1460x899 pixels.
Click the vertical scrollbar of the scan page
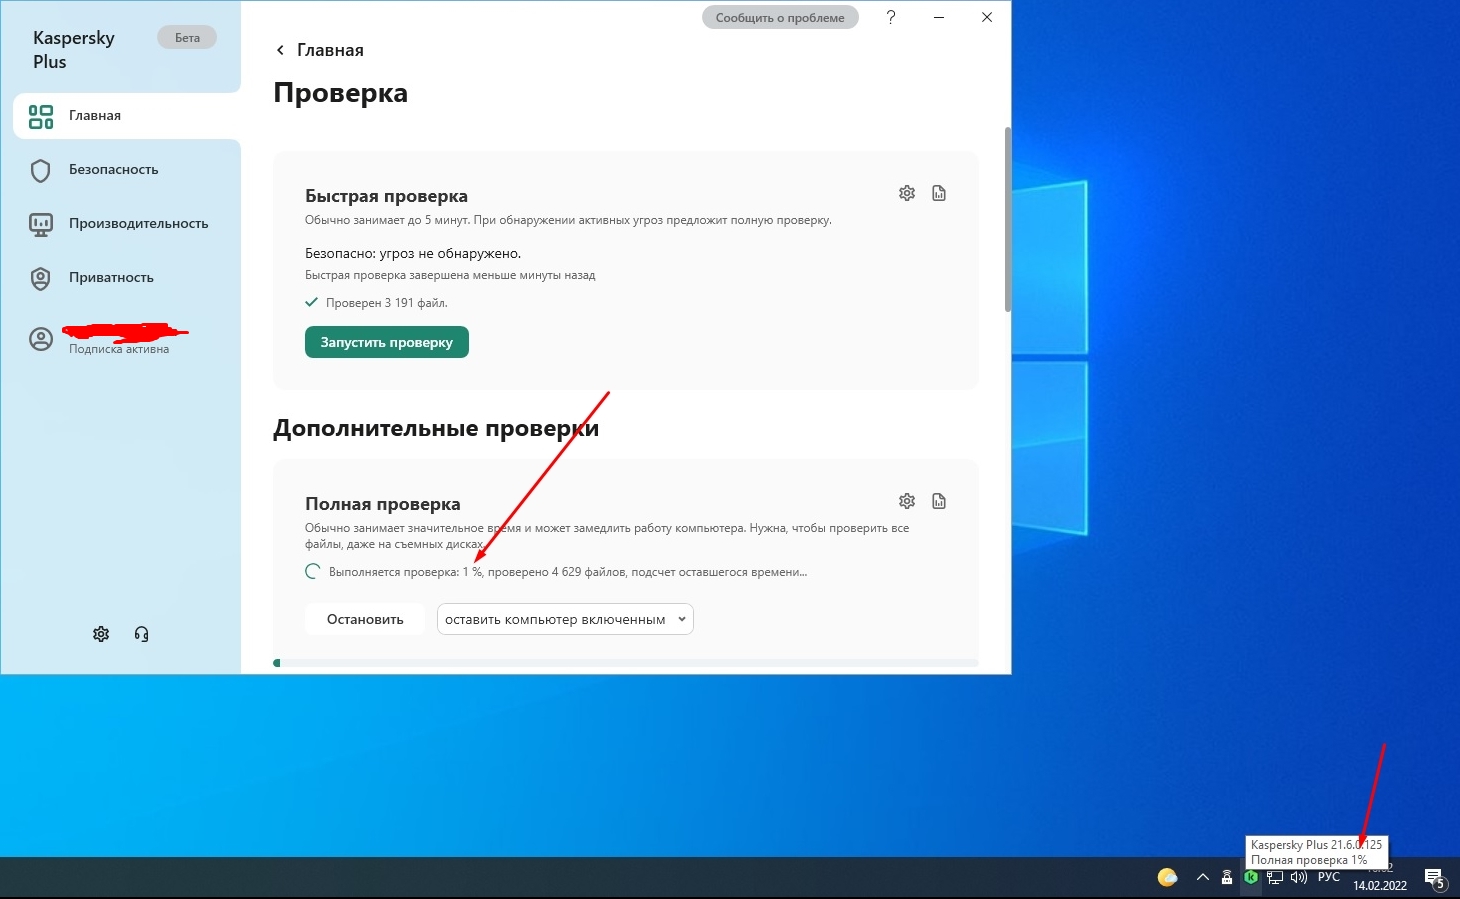(1007, 220)
